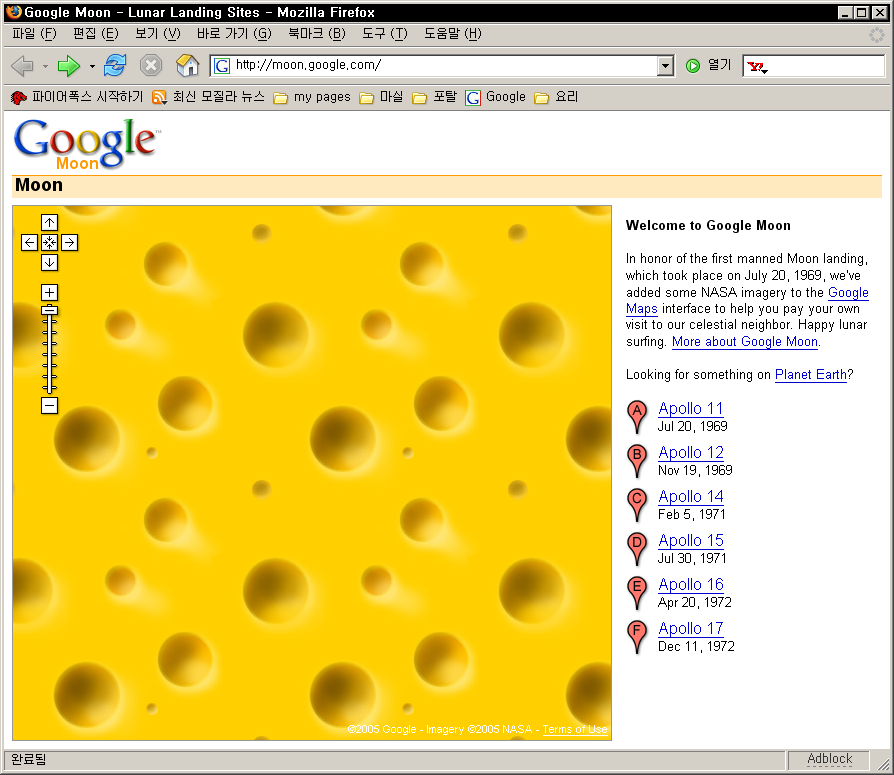Open the 편집 (E) menu
Viewport: 894px width, 775px height.
click(95, 34)
